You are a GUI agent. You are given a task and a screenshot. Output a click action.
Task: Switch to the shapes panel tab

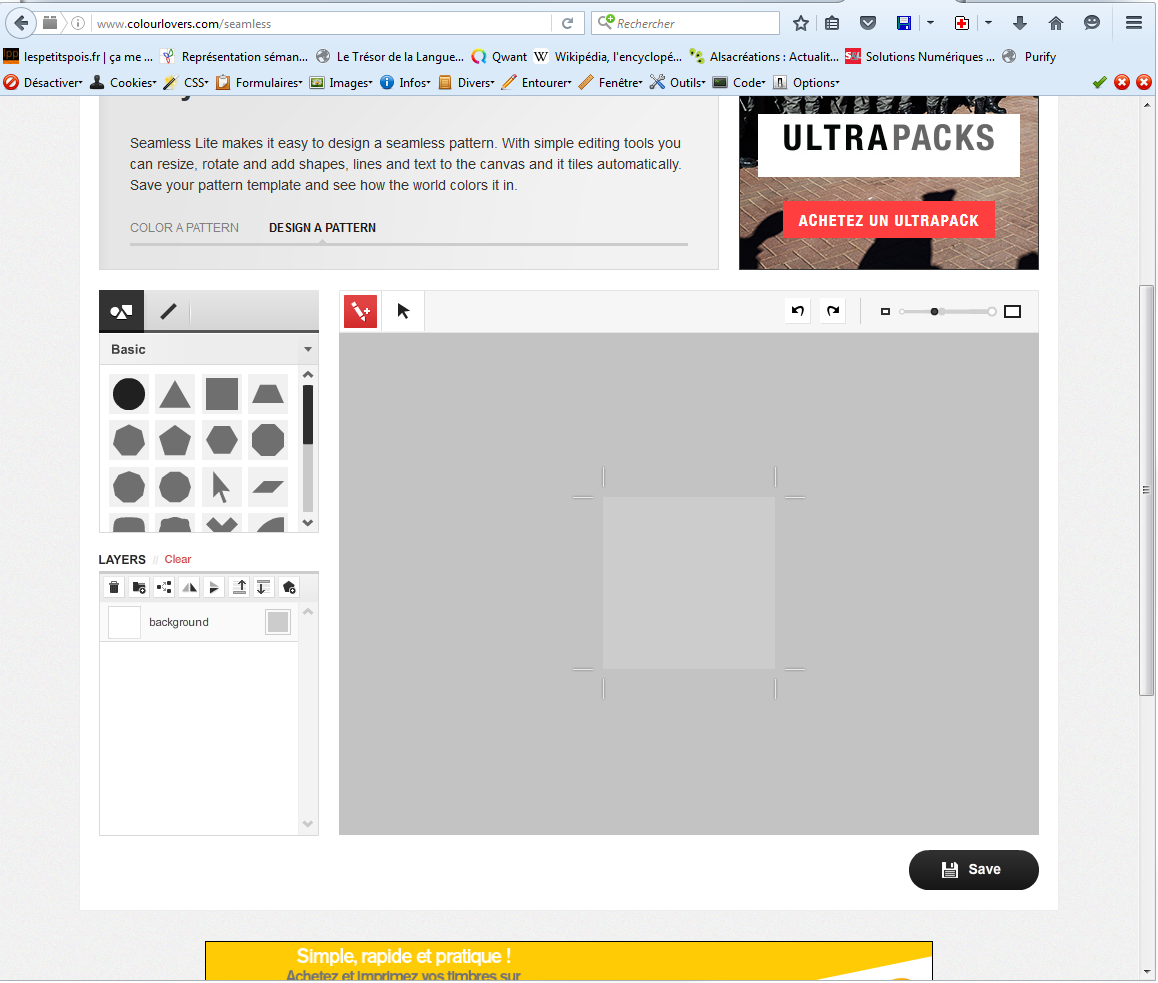[x=121, y=311]
